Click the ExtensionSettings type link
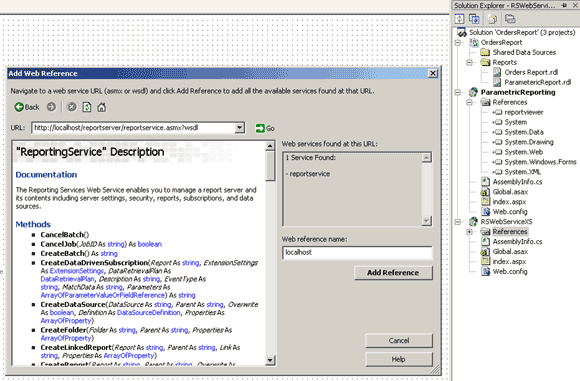The height and width of the screenshot is (381, 580). click(77, 271)
